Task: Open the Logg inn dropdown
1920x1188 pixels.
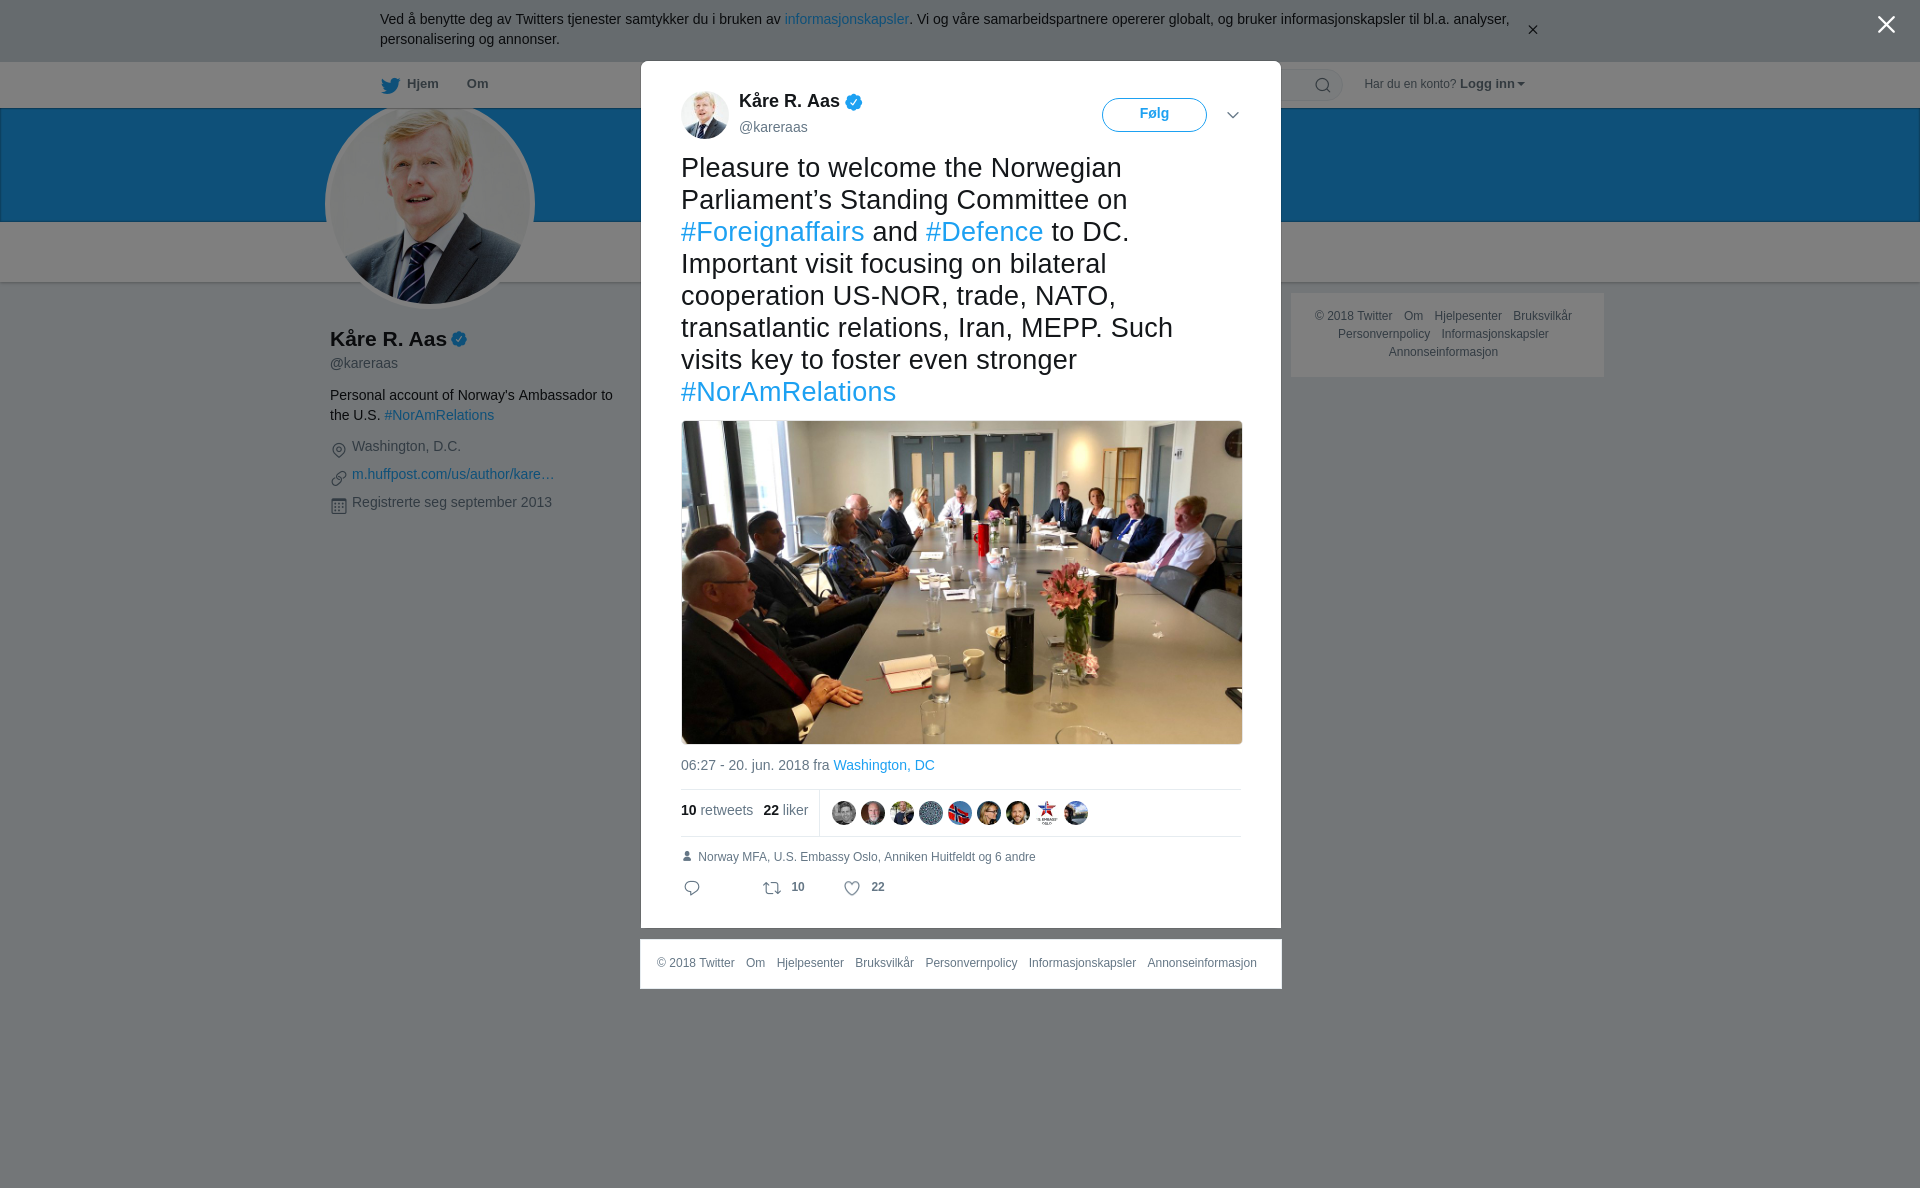Action: 1492,84
